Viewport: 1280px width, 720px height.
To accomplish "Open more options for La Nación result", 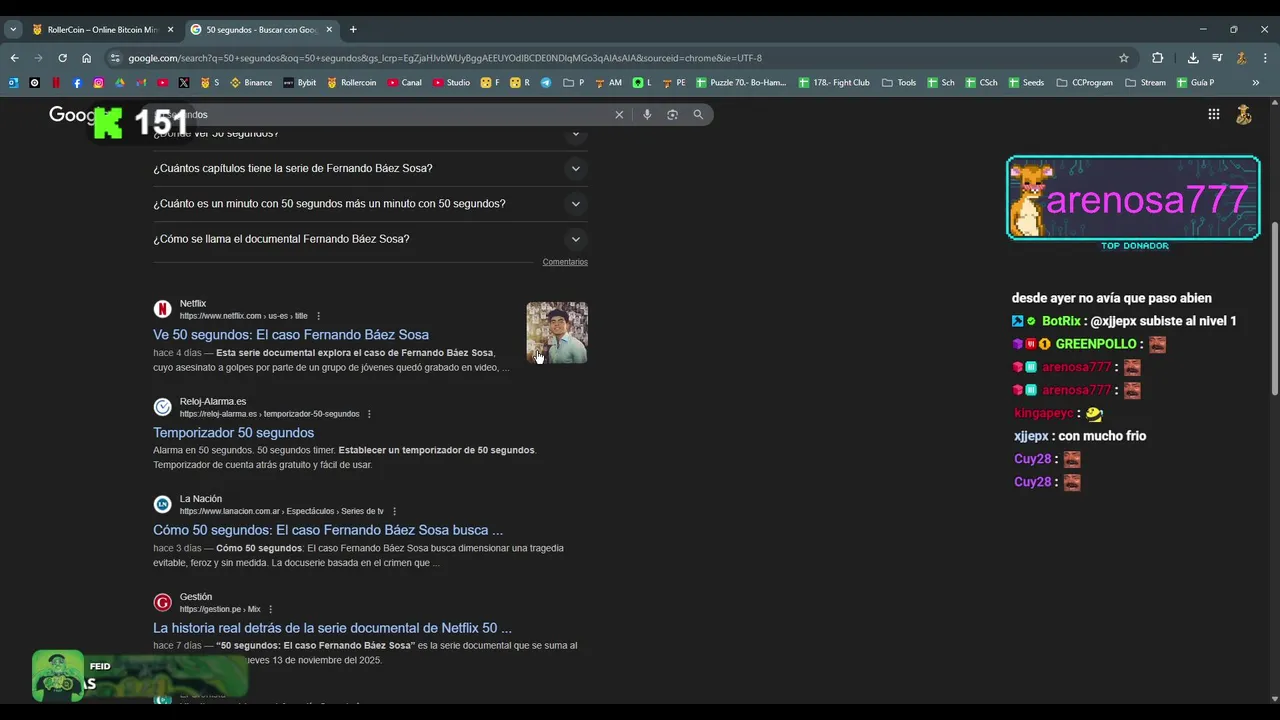I will point(394,511).
